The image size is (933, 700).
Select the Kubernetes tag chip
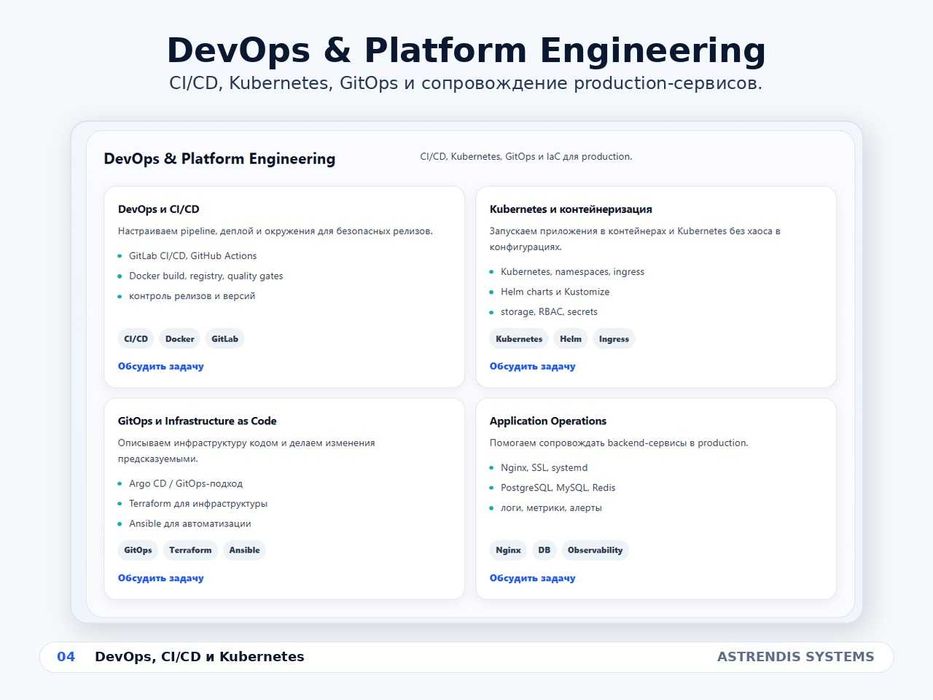(x=519, y=339)
